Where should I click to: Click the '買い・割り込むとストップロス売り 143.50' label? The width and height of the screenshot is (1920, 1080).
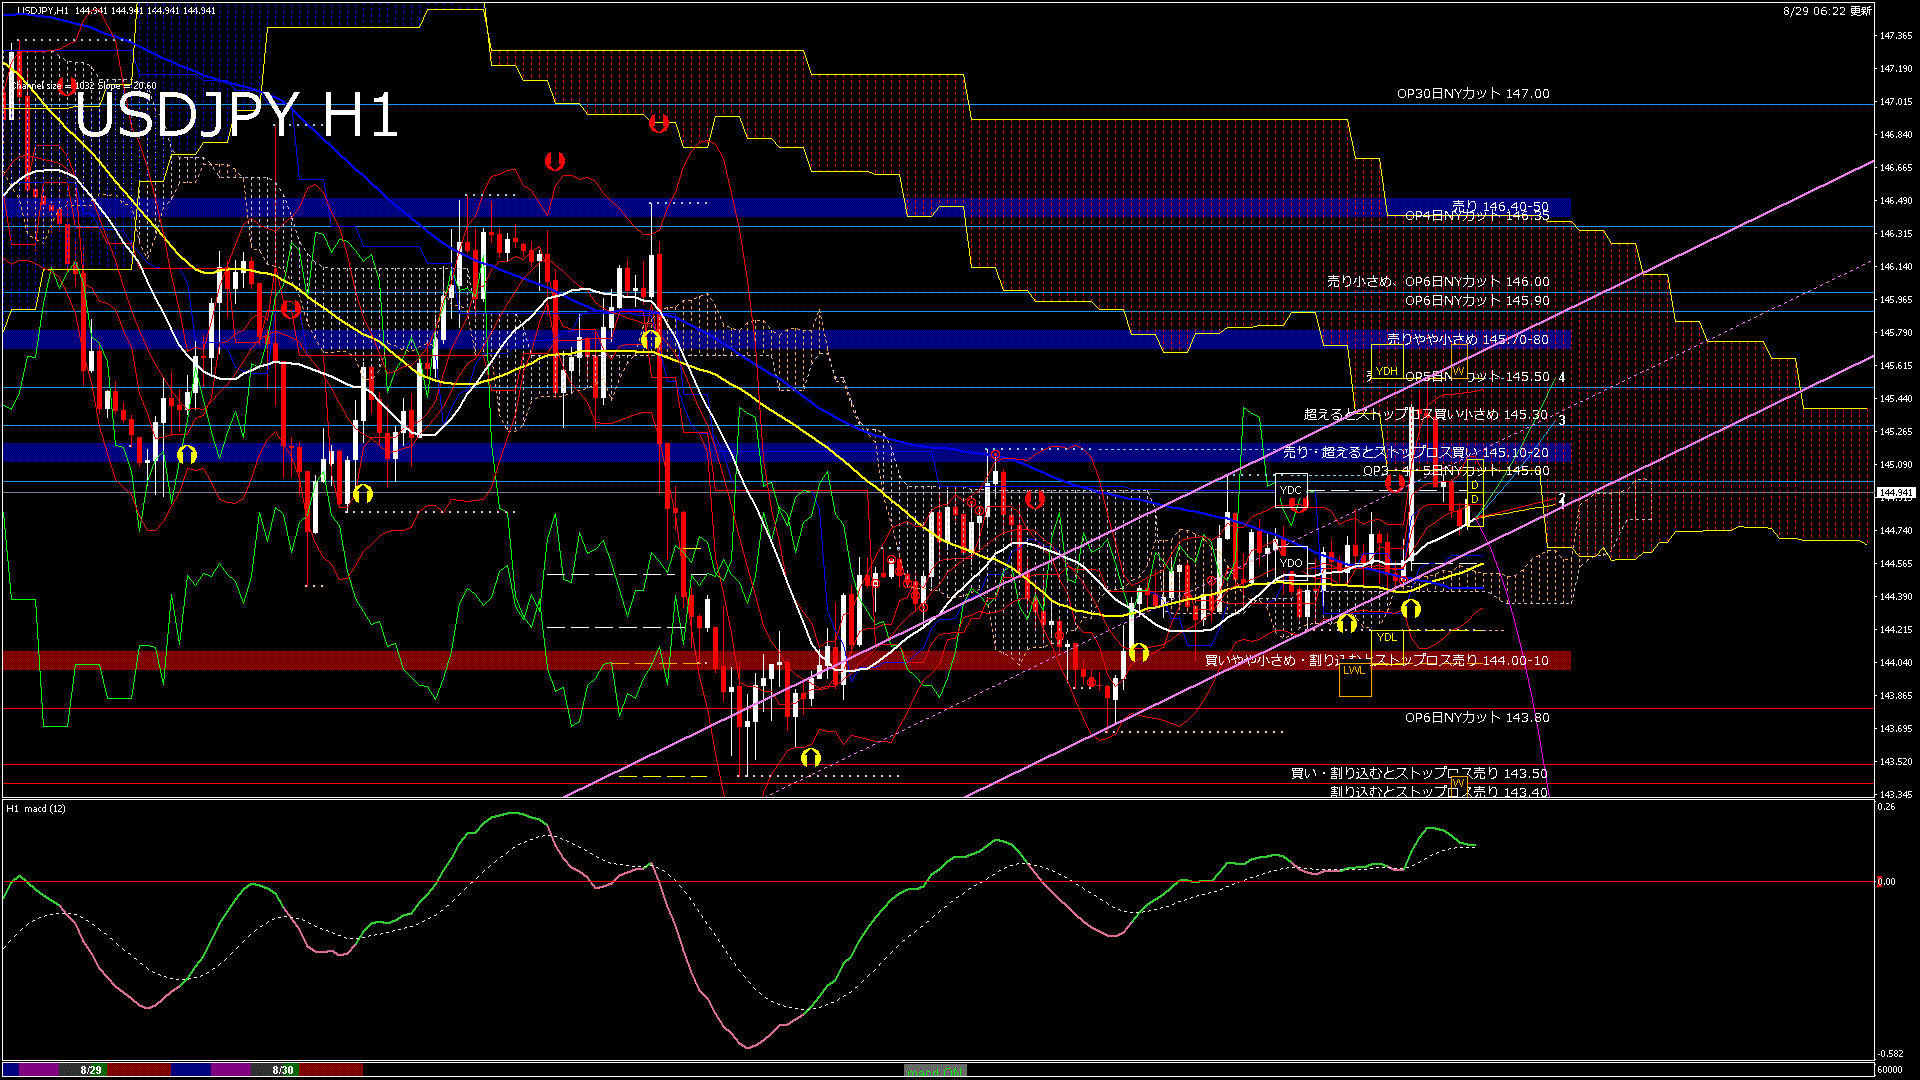[1419, 774]
